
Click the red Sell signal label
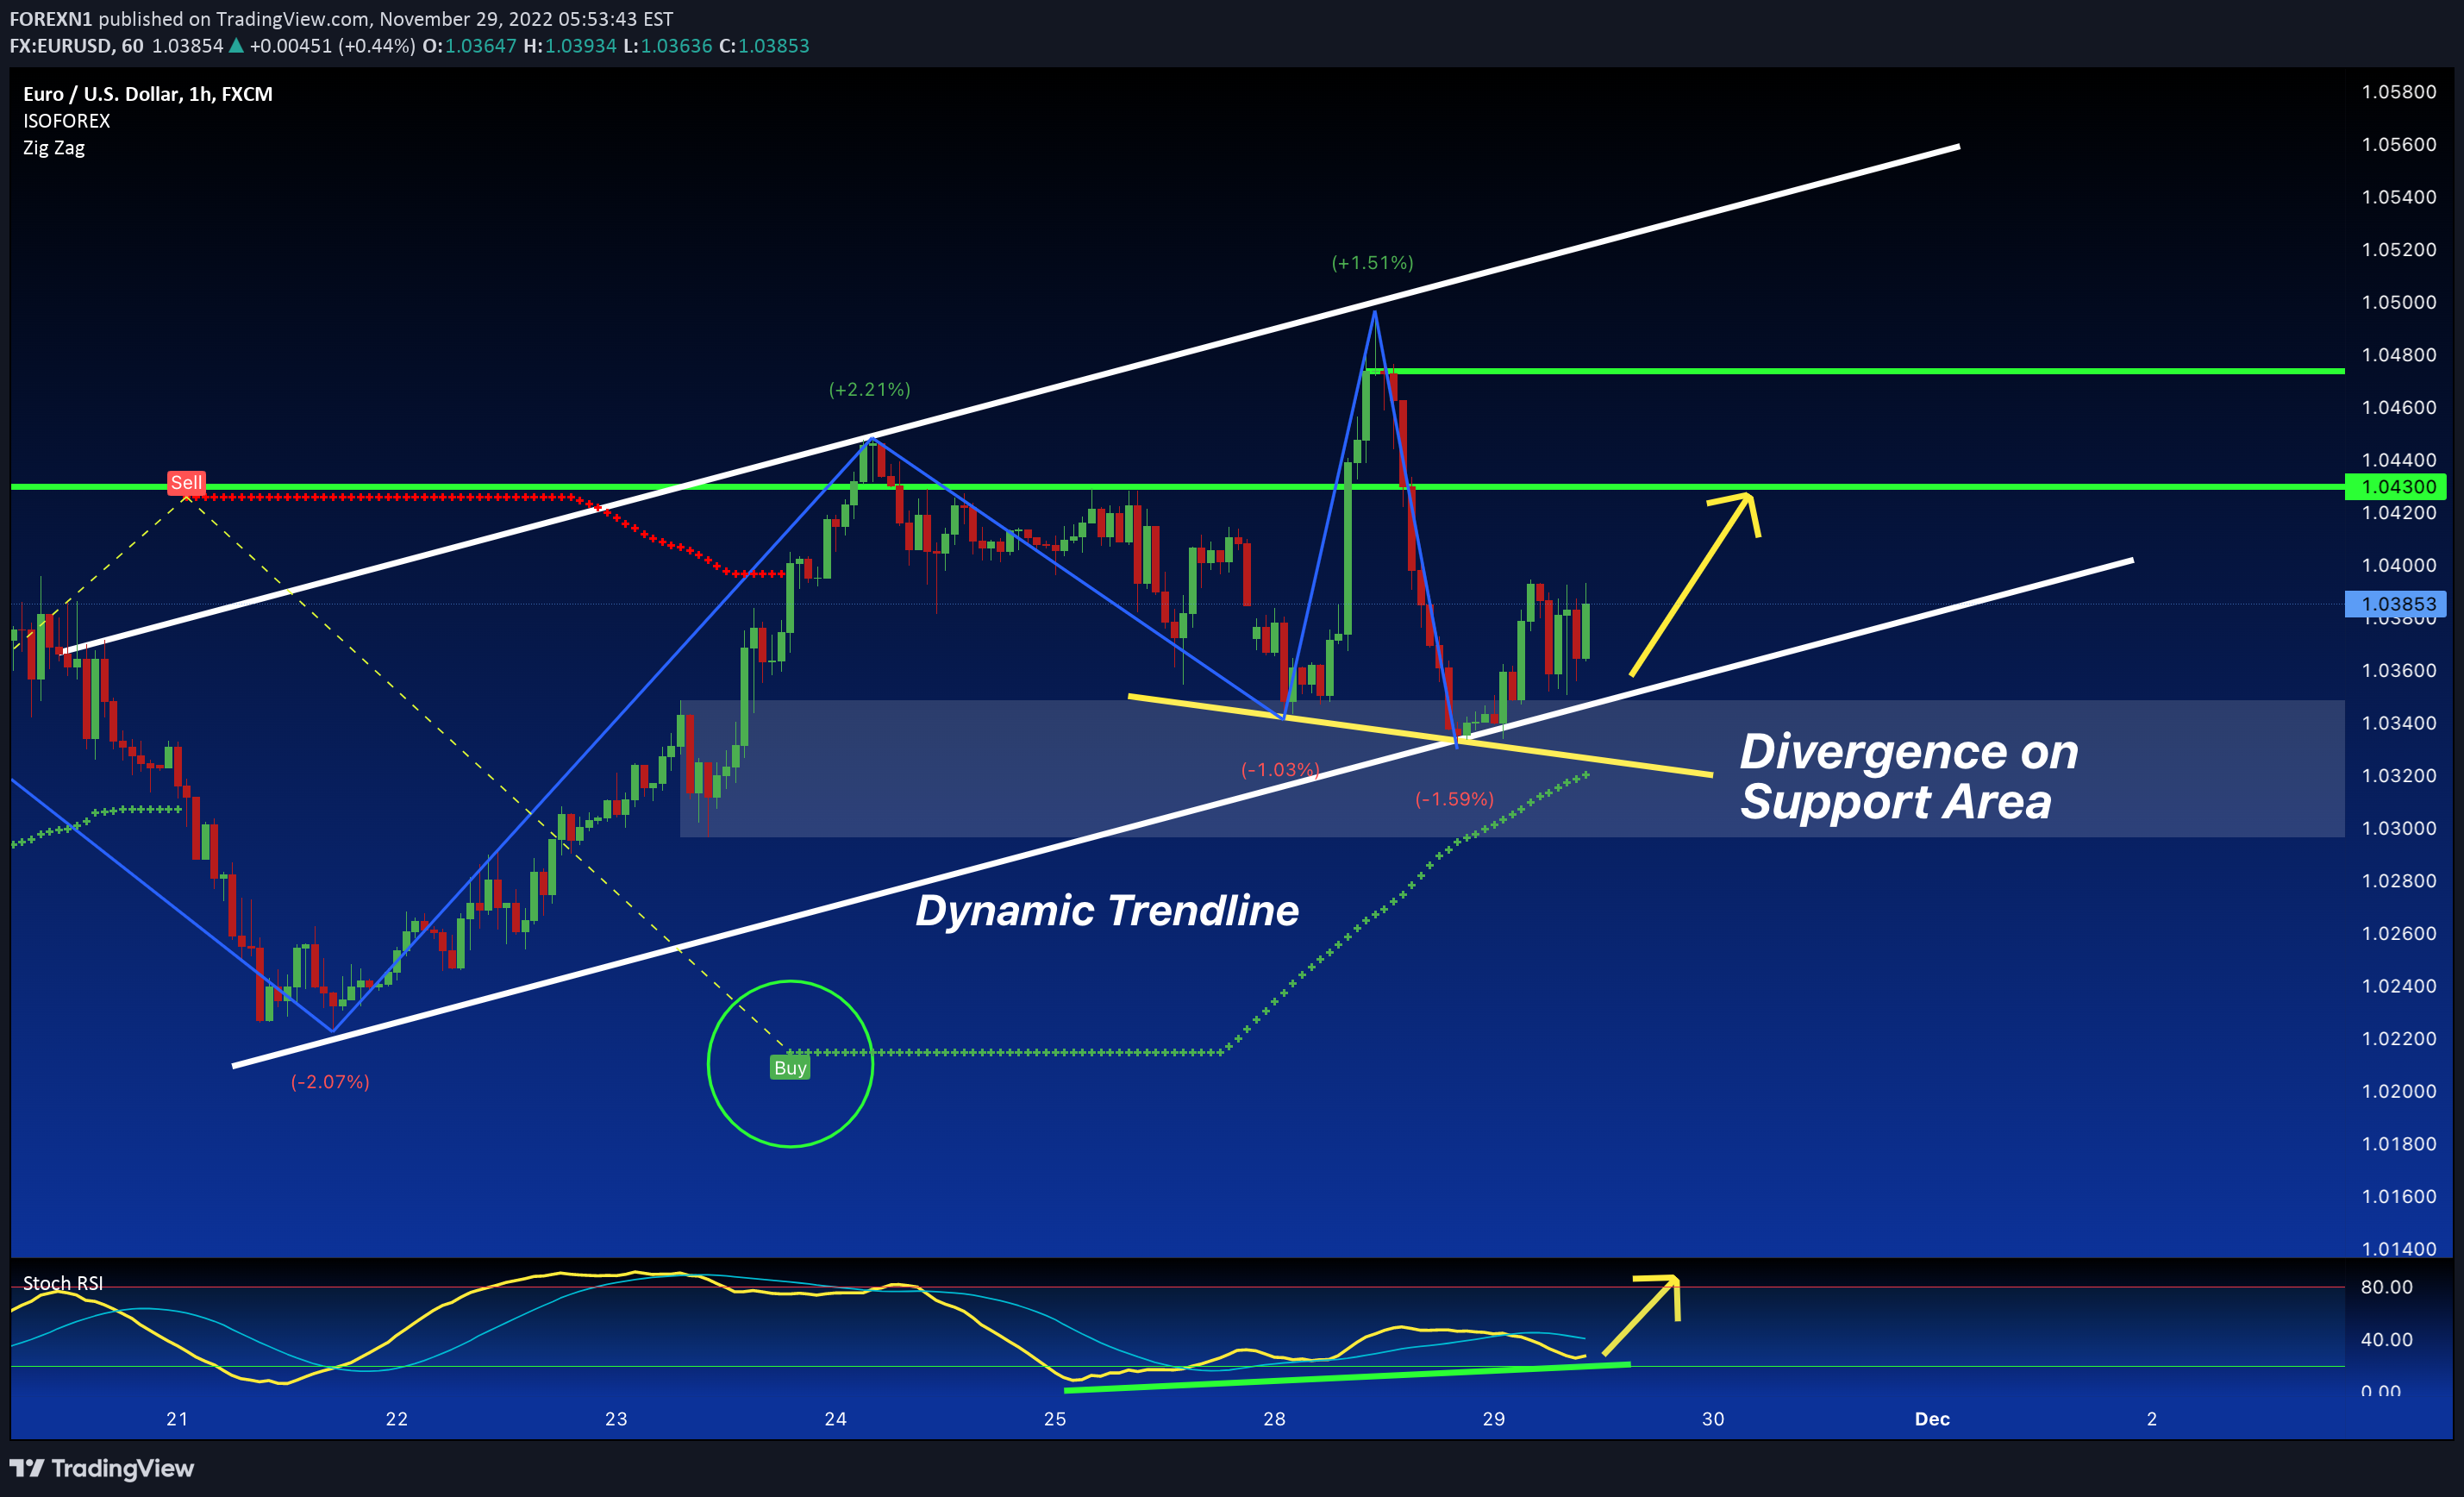(x=186, y=483)
